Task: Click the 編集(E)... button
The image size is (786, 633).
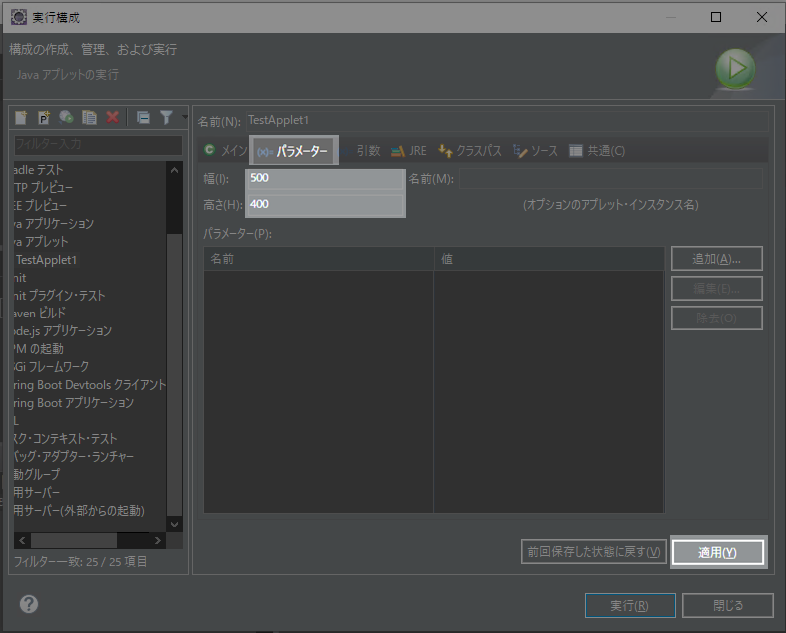Action: click(x=716, y=289)
